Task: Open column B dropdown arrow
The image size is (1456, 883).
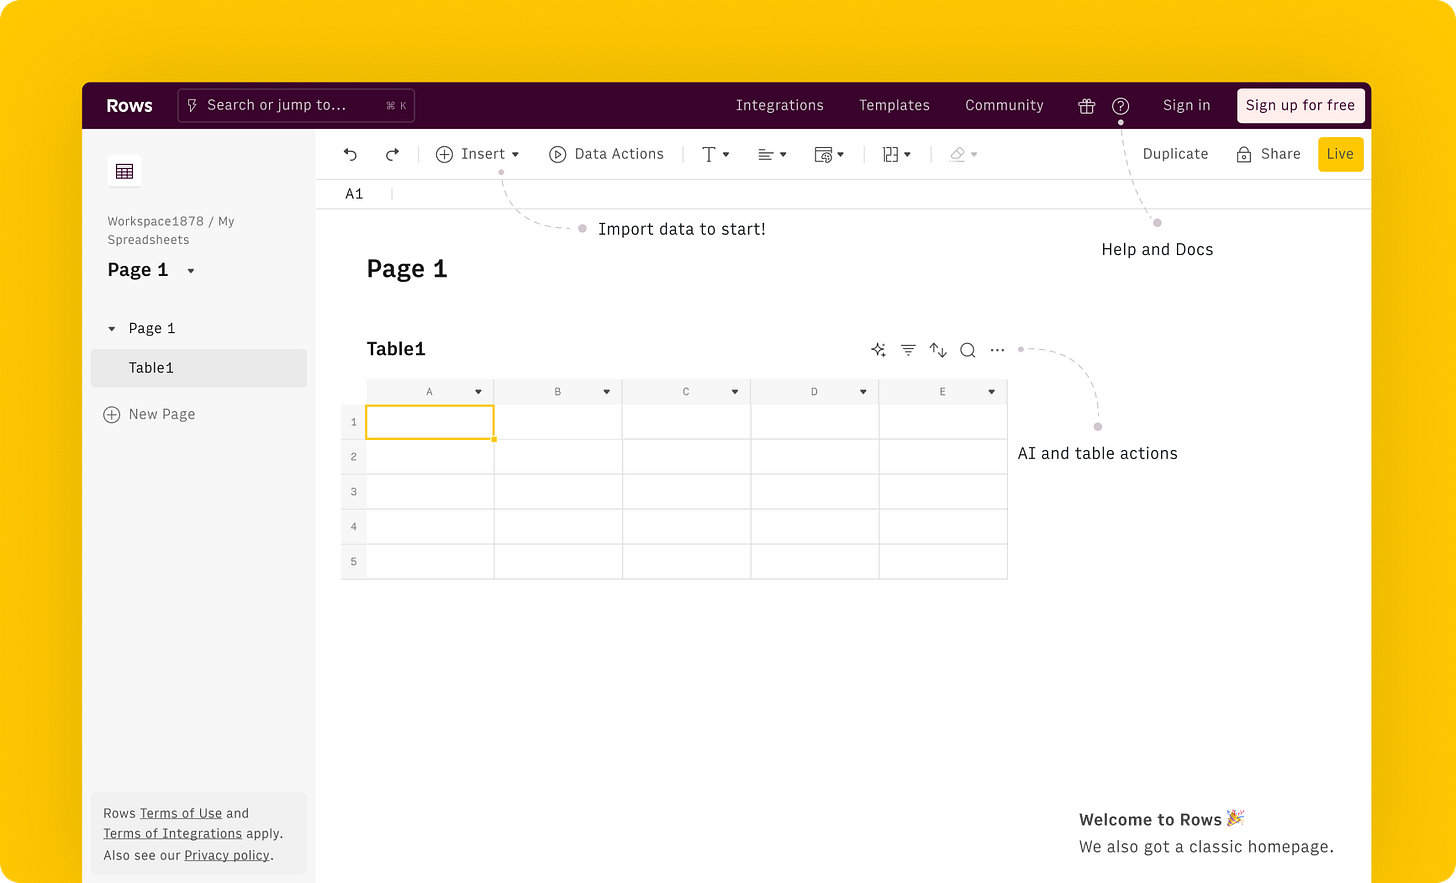Action: tap(606, 392)
